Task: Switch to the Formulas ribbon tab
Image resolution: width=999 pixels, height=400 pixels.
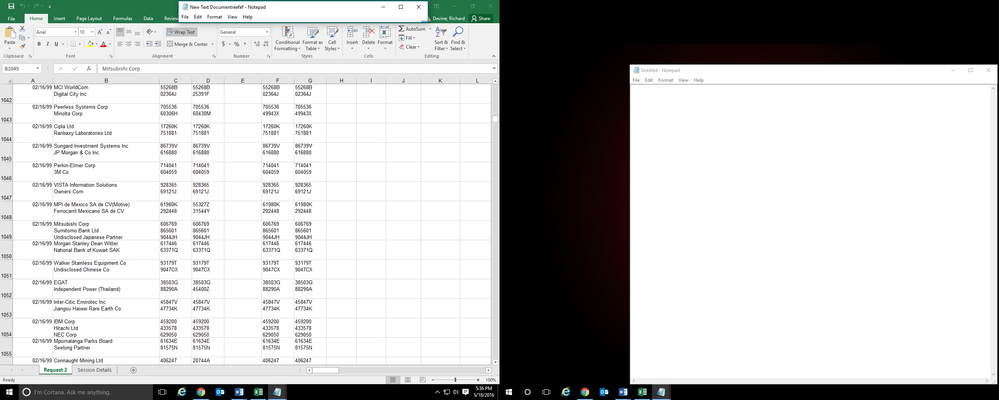Action: [x=122, y=18]
